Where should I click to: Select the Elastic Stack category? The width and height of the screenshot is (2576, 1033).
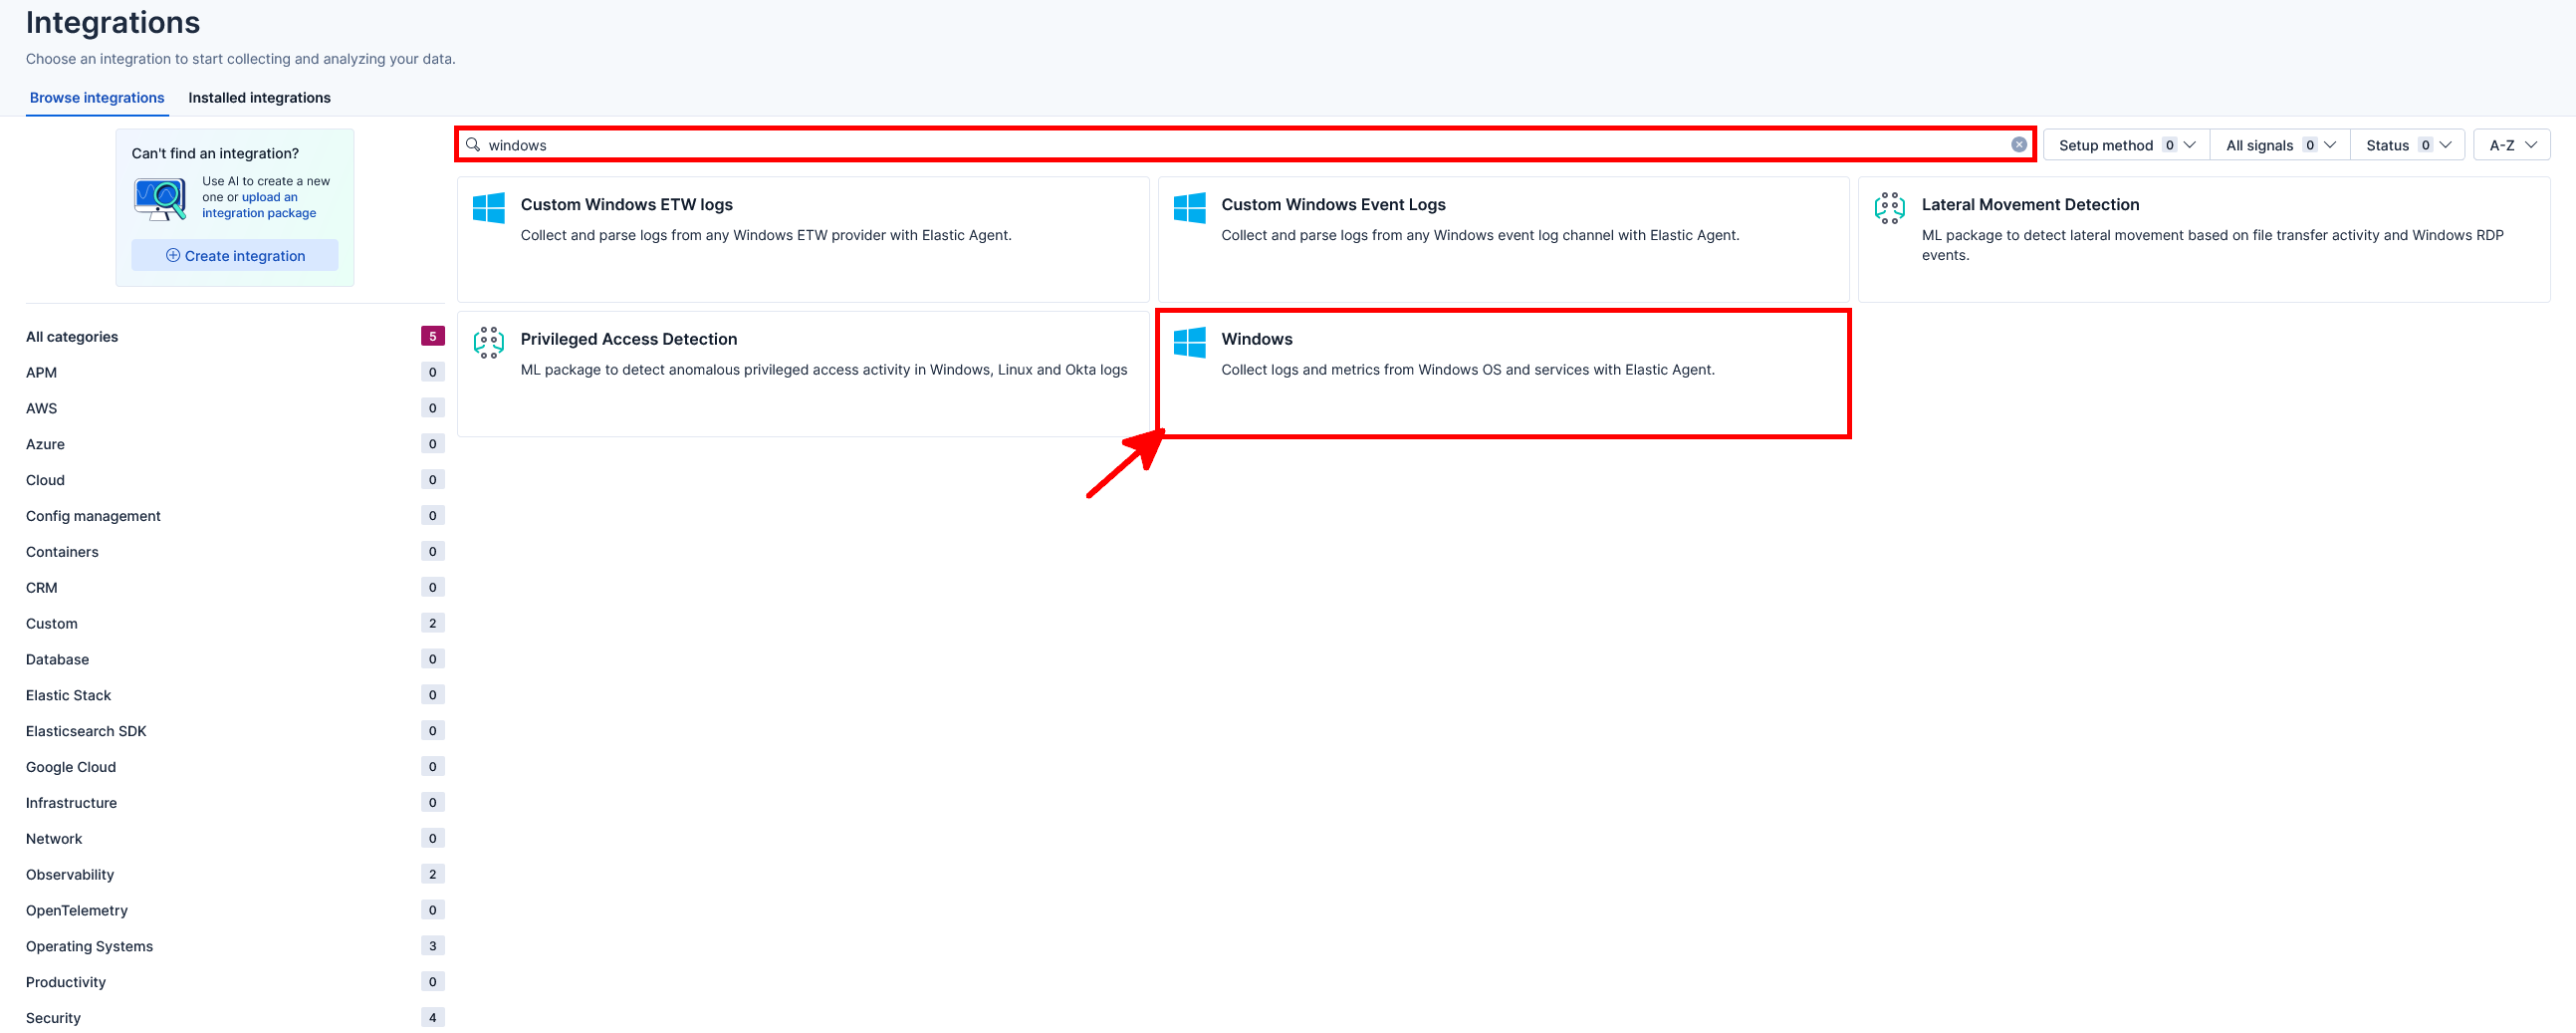[x=235, y=695]
